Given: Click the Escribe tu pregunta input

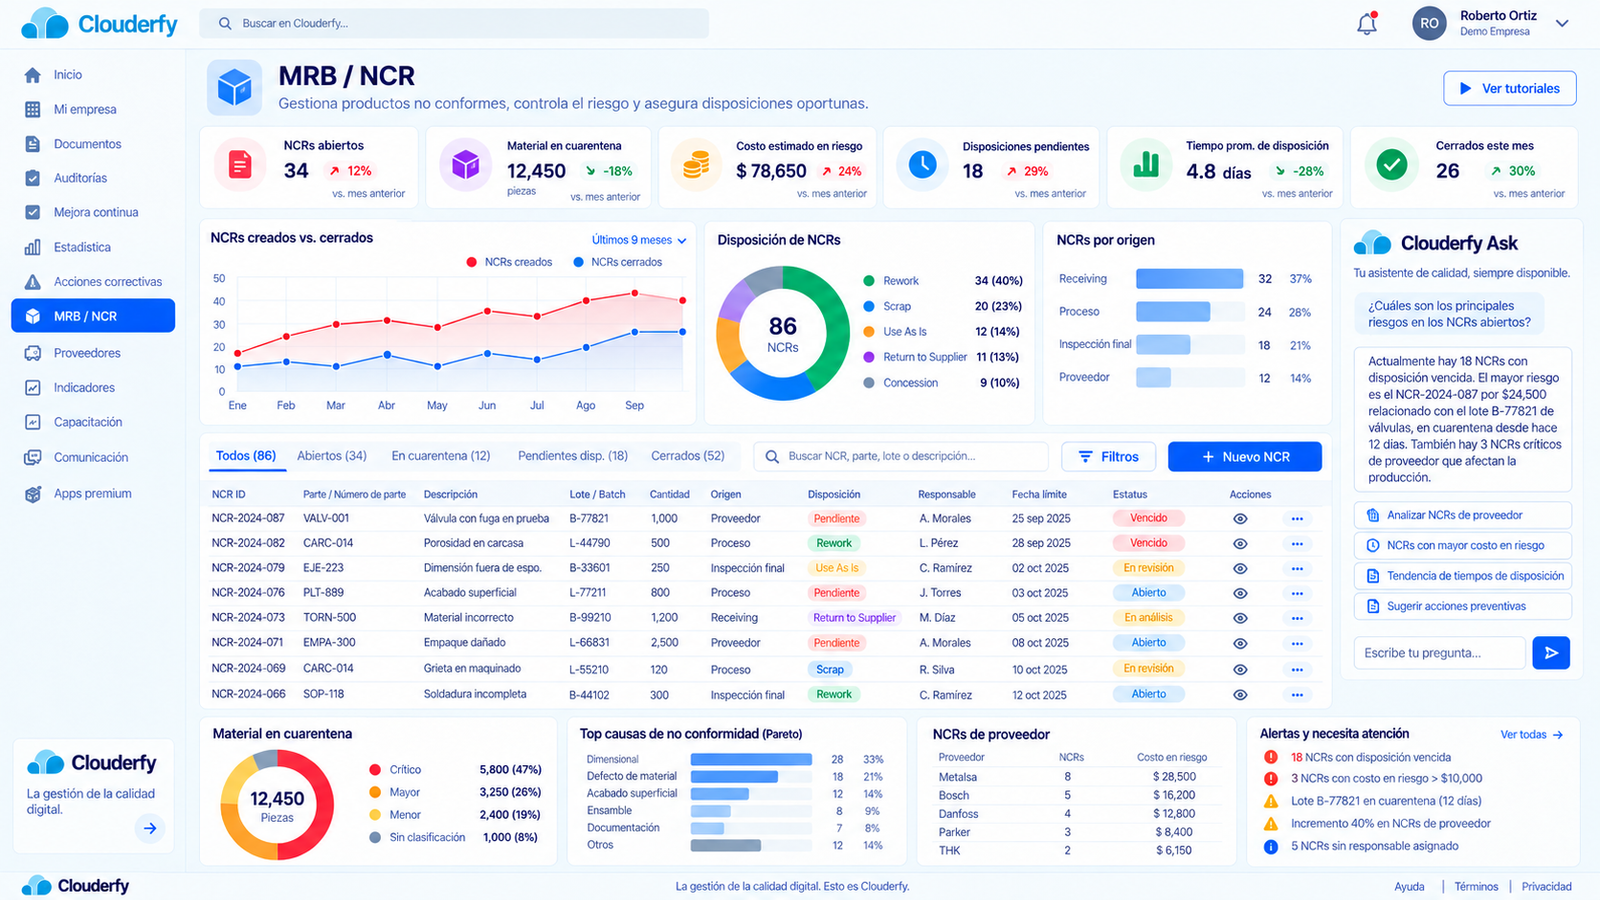Looking at the screenshot, I should click(x=1440, y=653).
